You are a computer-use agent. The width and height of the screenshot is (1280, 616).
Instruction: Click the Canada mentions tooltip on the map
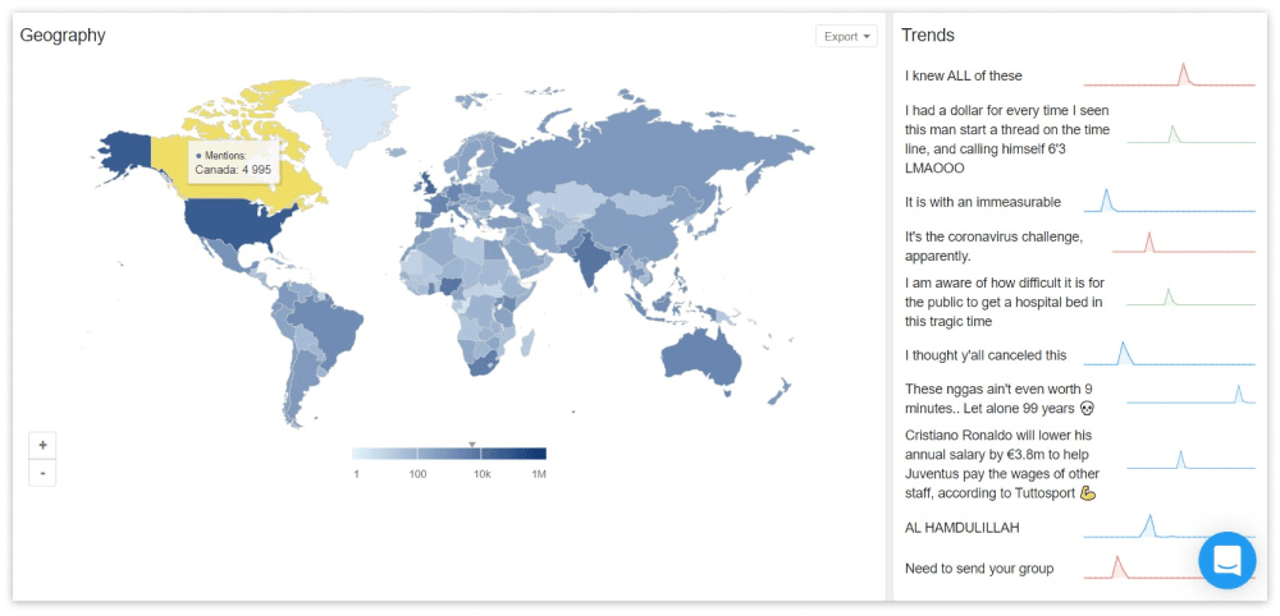point(232,163)
